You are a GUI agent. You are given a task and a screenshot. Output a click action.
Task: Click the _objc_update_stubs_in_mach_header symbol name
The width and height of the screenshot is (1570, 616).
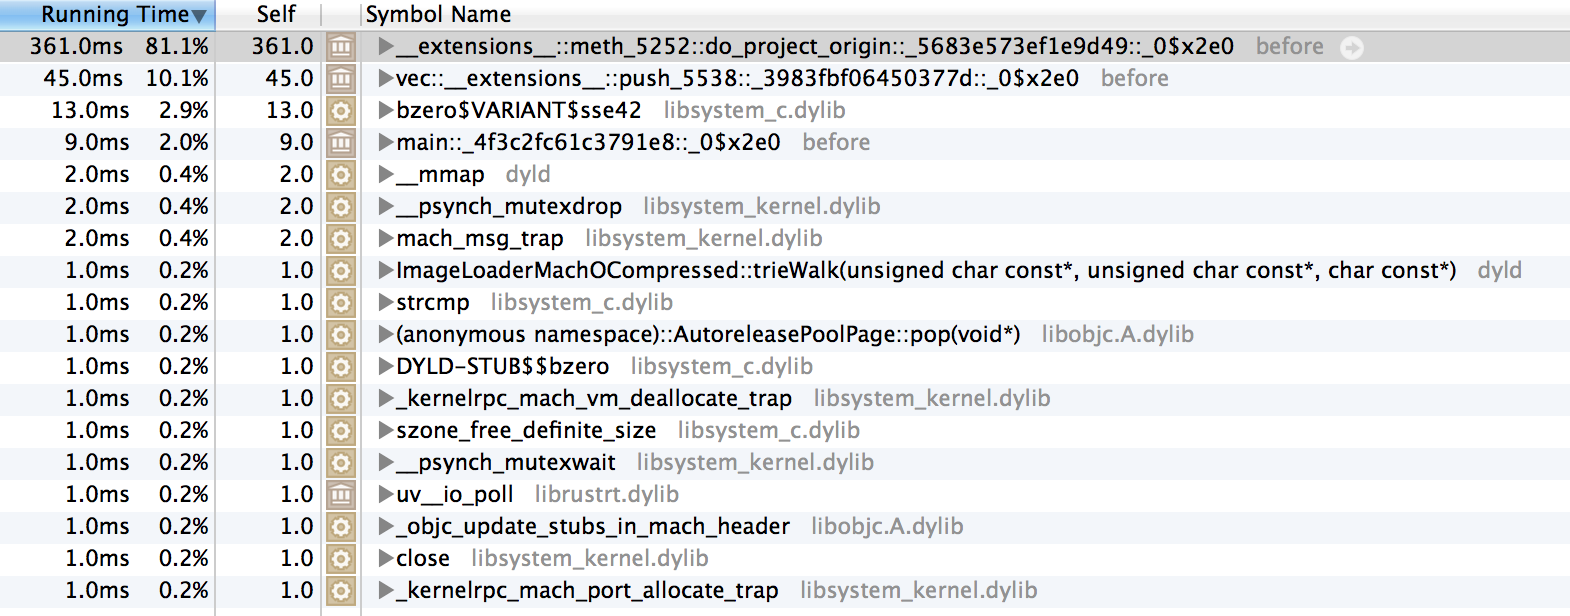pos(593,526)
